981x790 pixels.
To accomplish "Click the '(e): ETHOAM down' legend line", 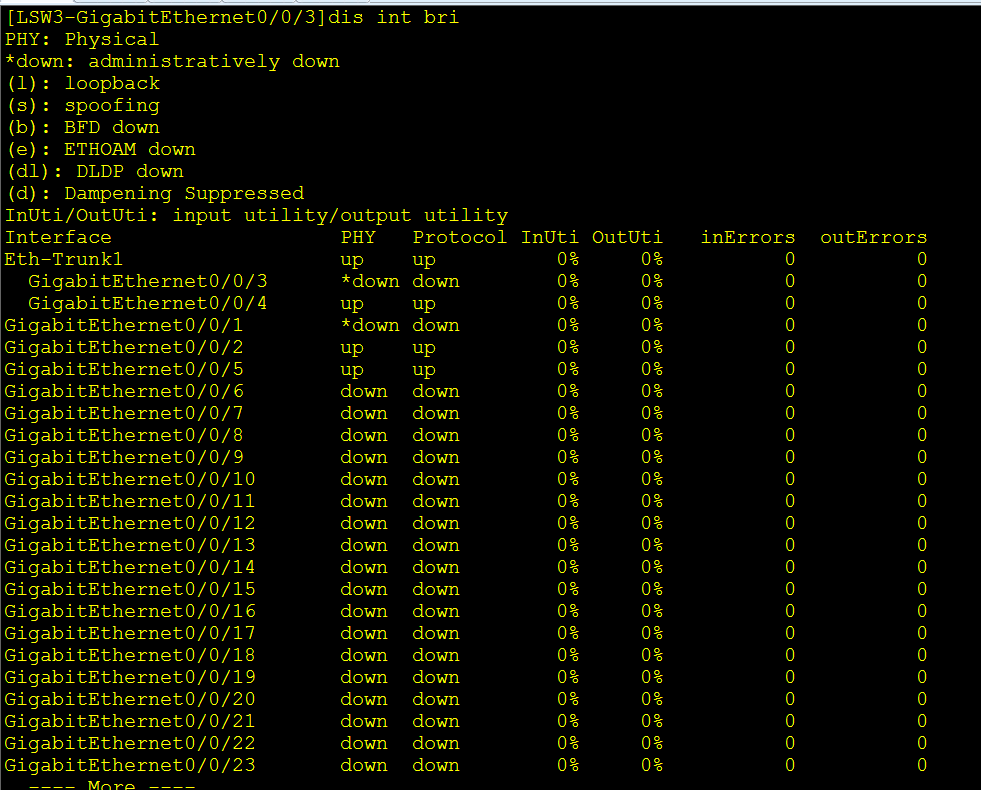I will click(100, 149).
